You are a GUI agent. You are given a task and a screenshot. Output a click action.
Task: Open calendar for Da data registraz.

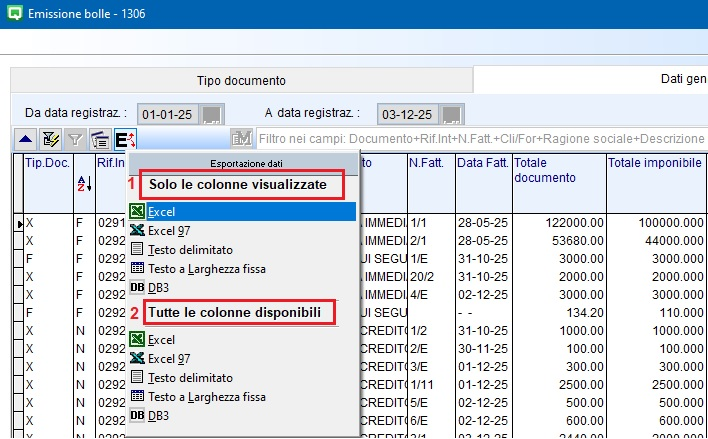coord(214,114)
